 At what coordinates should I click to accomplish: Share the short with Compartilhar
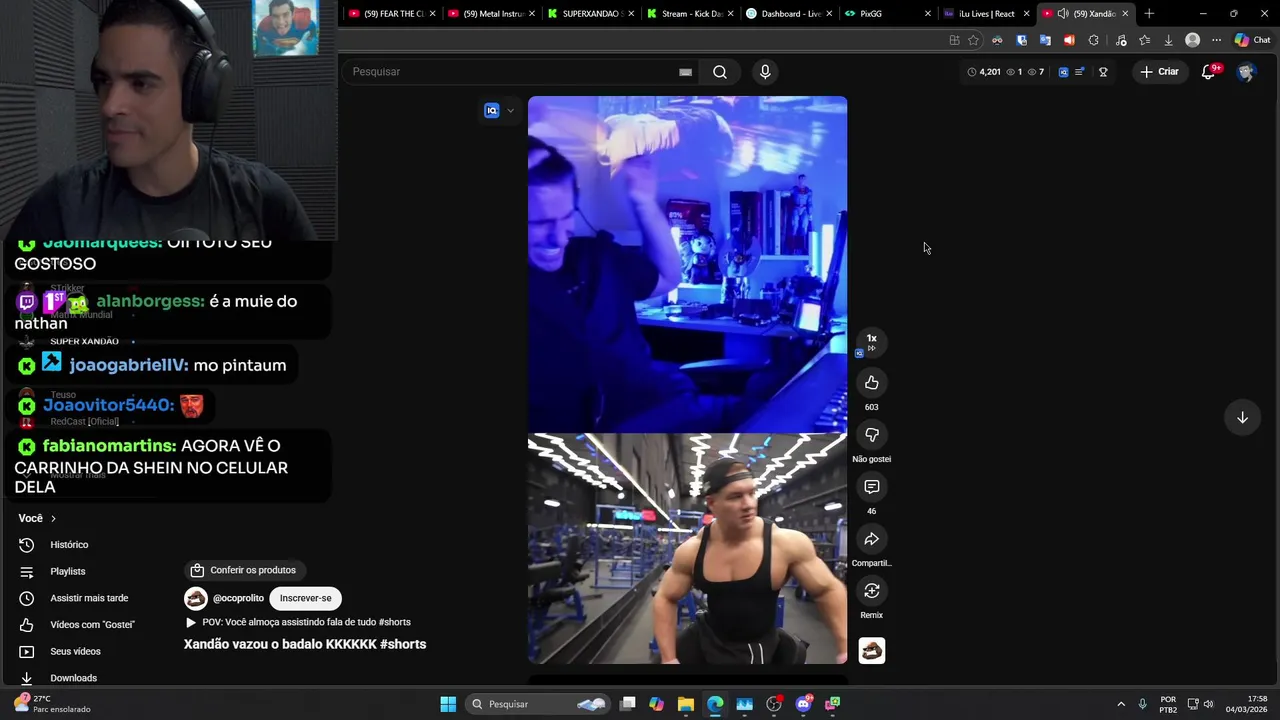click(871, 539)
